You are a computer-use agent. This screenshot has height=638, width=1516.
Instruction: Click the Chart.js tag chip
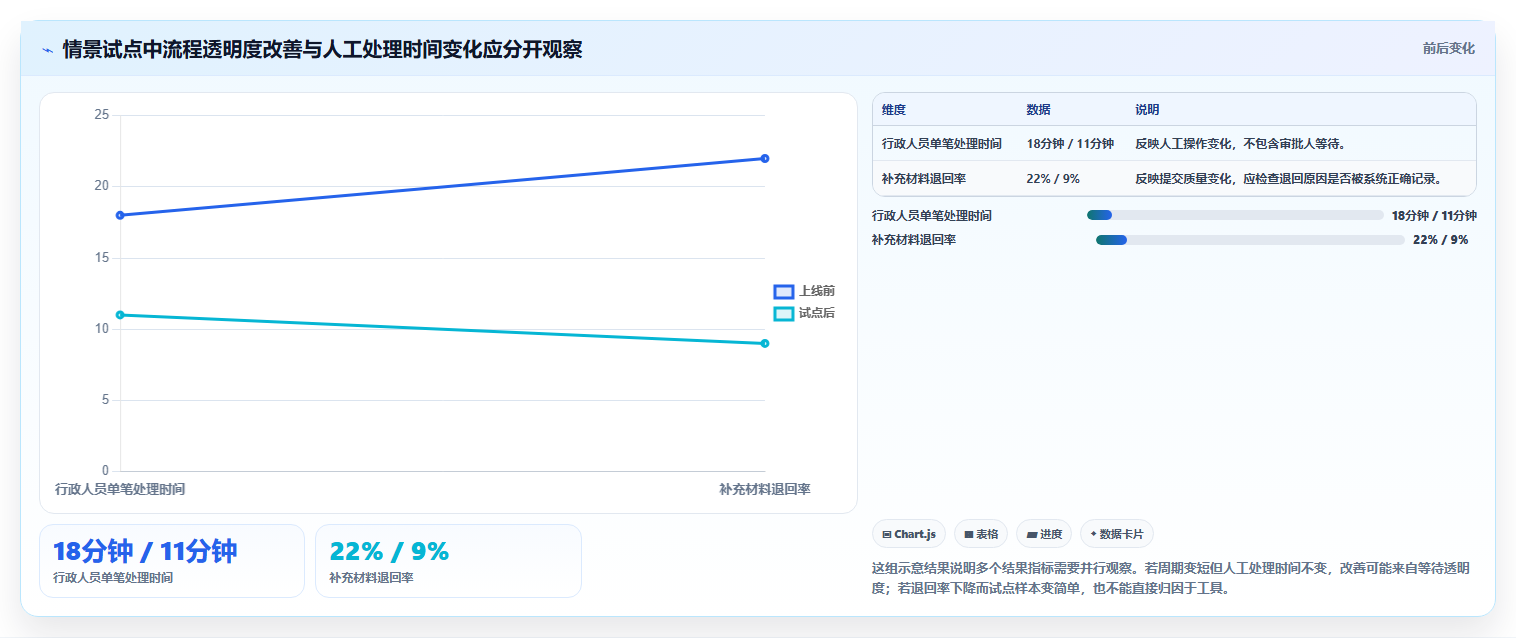coord(908,534)
